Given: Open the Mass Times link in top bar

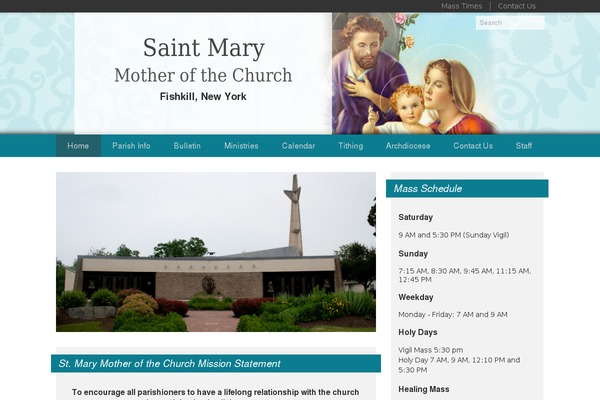Looking at the screenshot, I should click(461, 6).
